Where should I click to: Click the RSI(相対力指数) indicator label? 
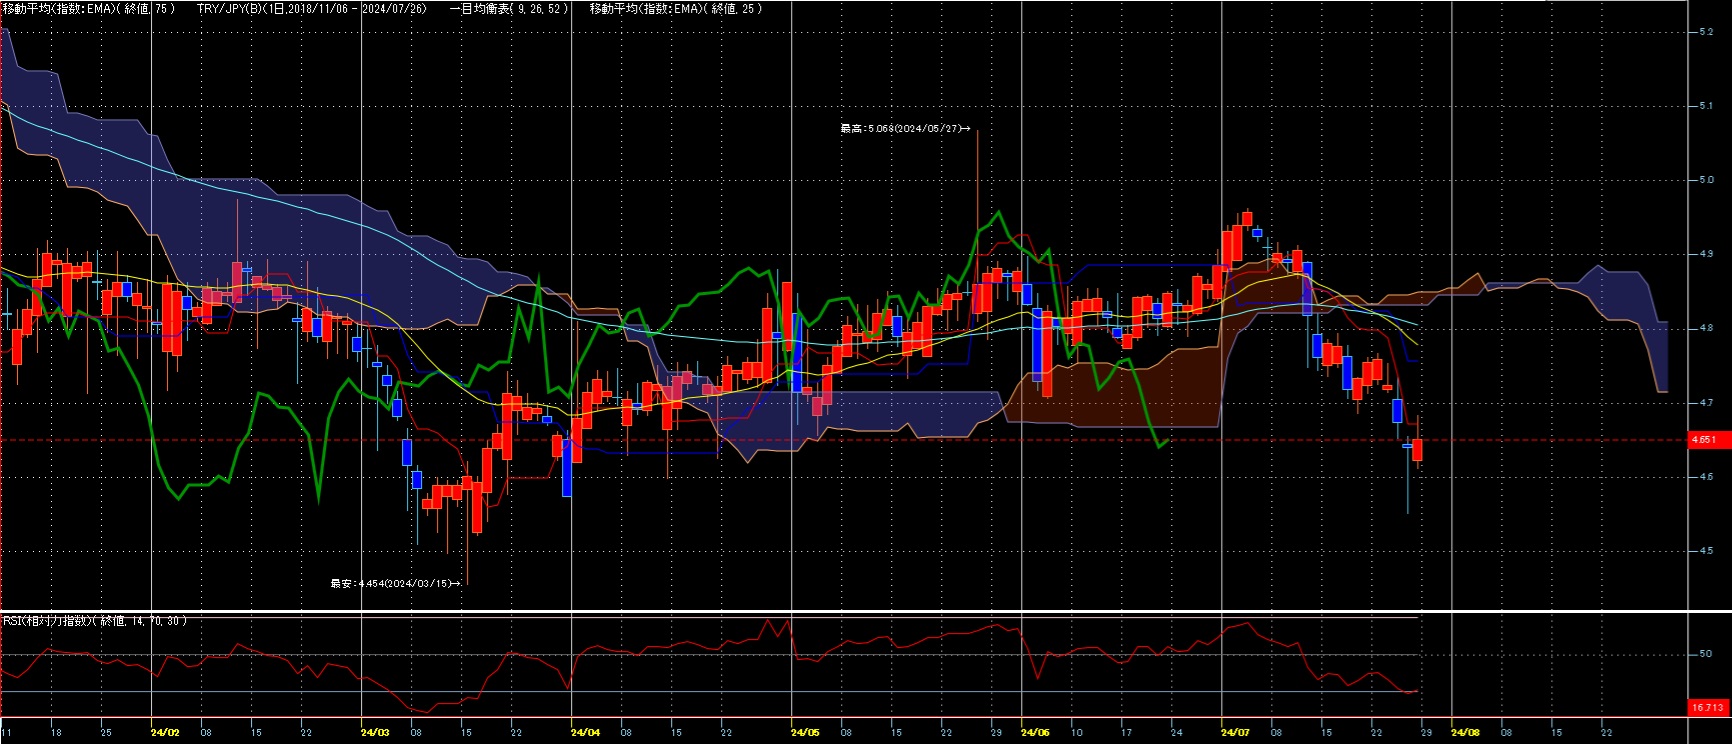[x=94, y=621]
